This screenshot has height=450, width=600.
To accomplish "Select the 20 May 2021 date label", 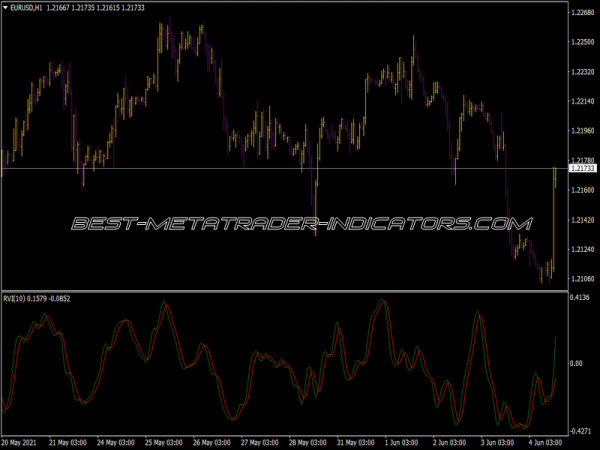I will (x=20, y=441).
